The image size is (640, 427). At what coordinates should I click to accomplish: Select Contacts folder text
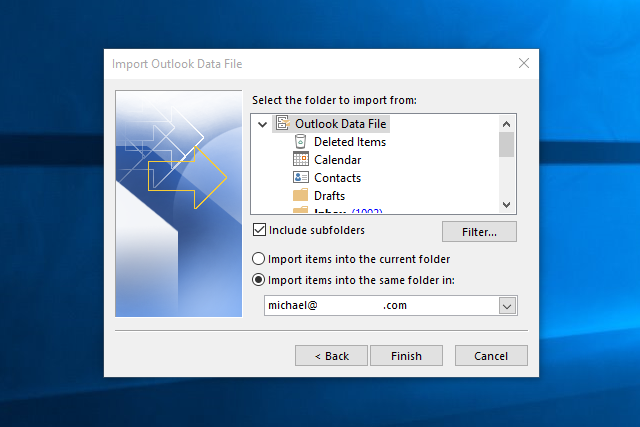tap(338, 178)
